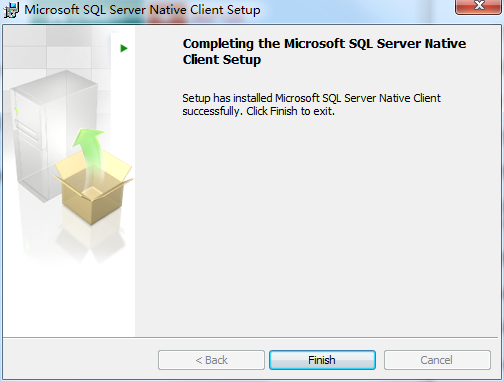The image size is (504, 382).
Task: Click the grayed-out Back button
Action: tap(211, 360)
